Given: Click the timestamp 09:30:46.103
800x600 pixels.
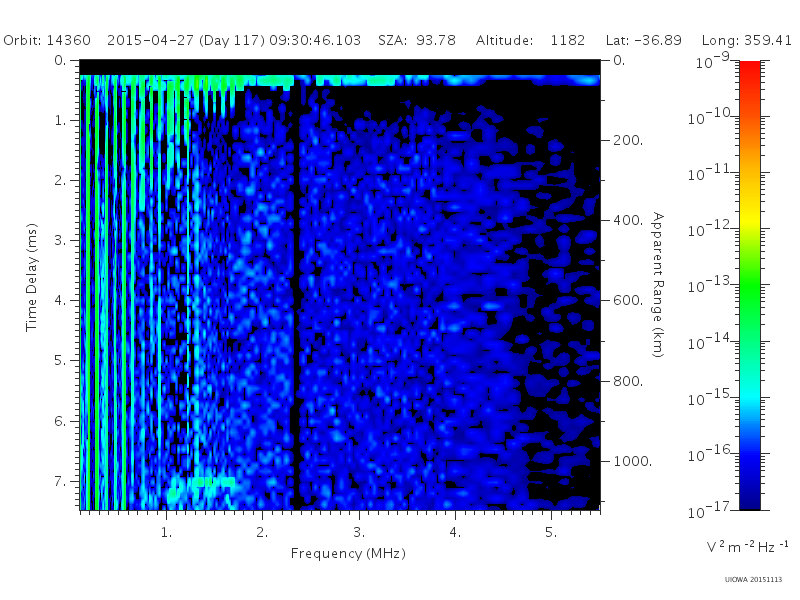Looking at the screenshot, I should [x=315, y=40].
